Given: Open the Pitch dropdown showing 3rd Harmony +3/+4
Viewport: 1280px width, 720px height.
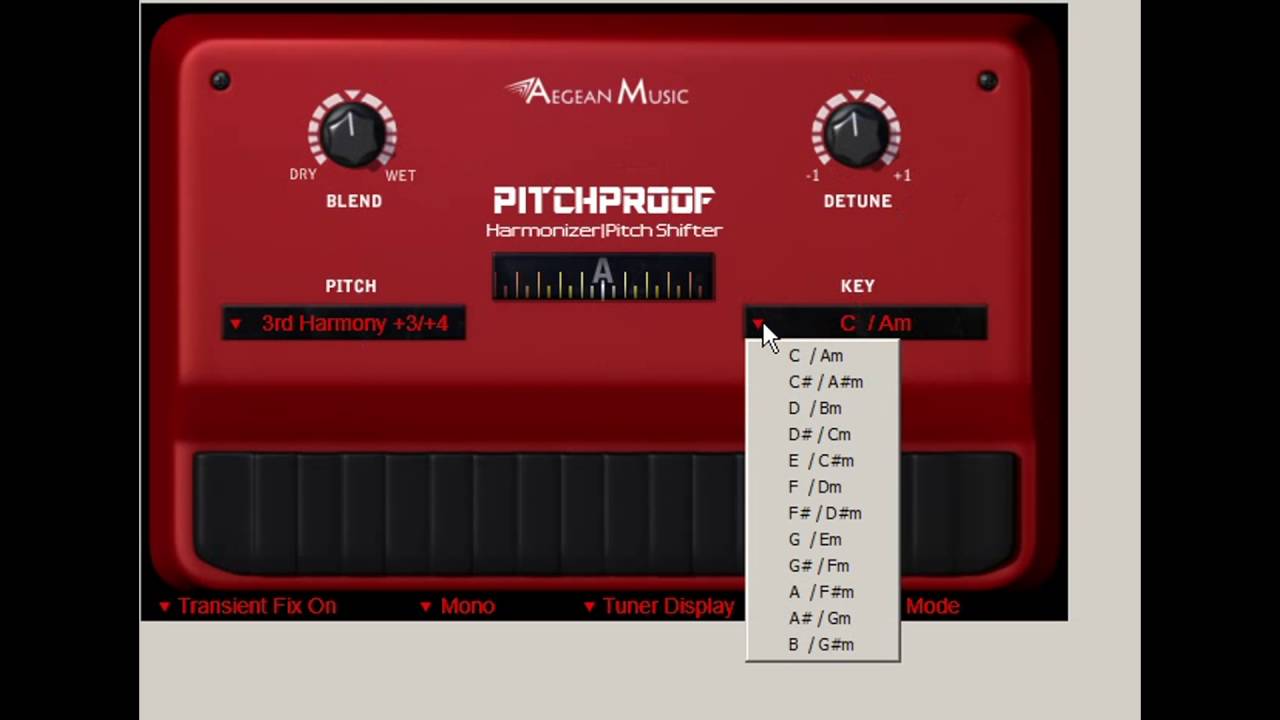Looking at the screenshot, I should [x=344, y=323].
